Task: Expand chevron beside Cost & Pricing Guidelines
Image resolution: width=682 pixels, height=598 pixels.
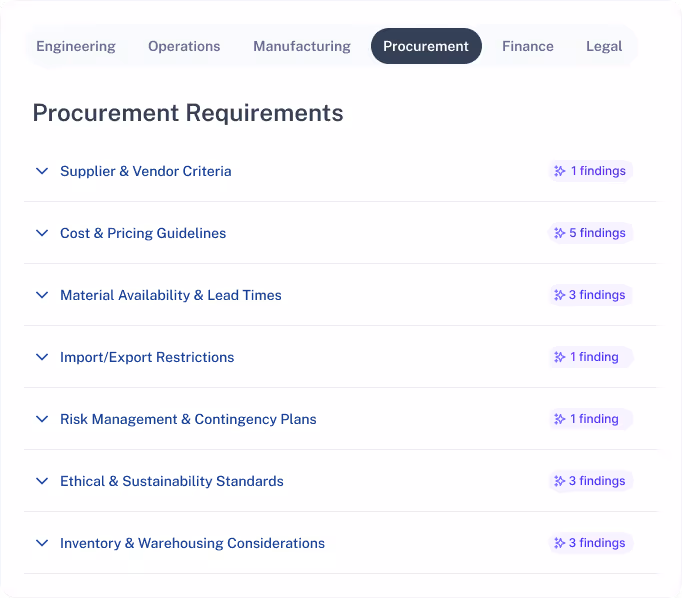Action: coord(42,233)
